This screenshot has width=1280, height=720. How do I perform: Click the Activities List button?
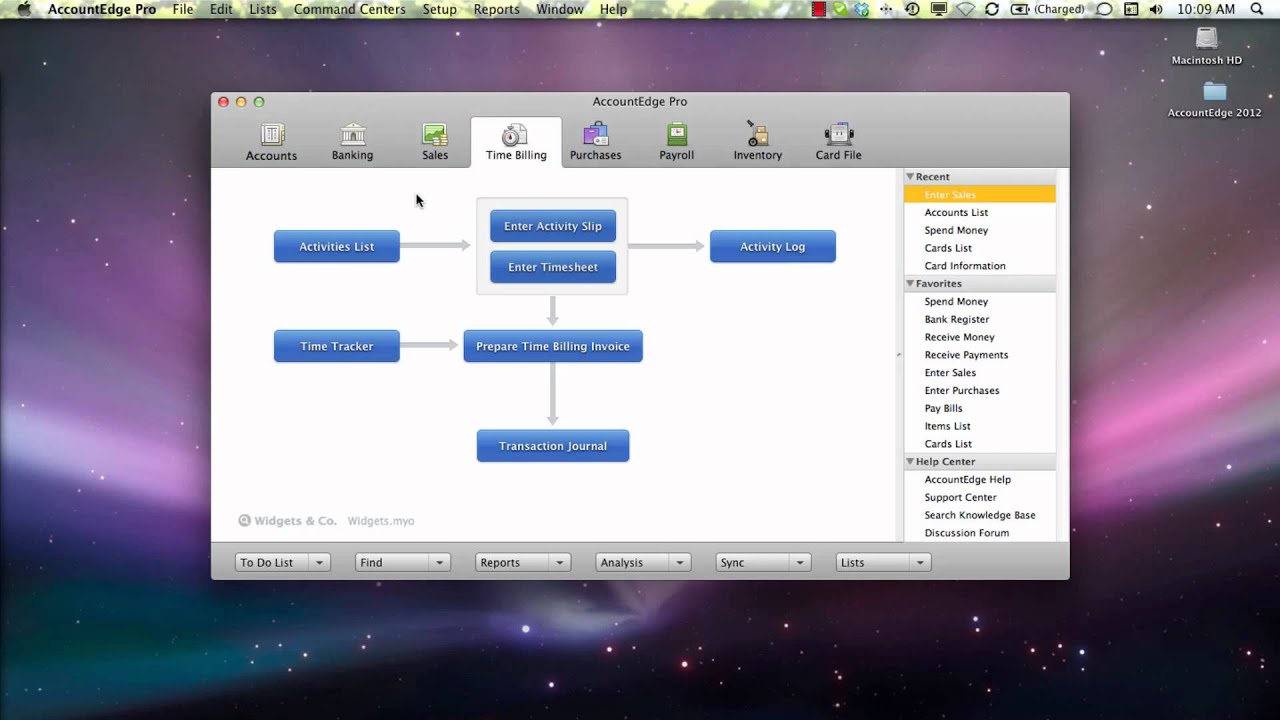(x=337, y=247)
